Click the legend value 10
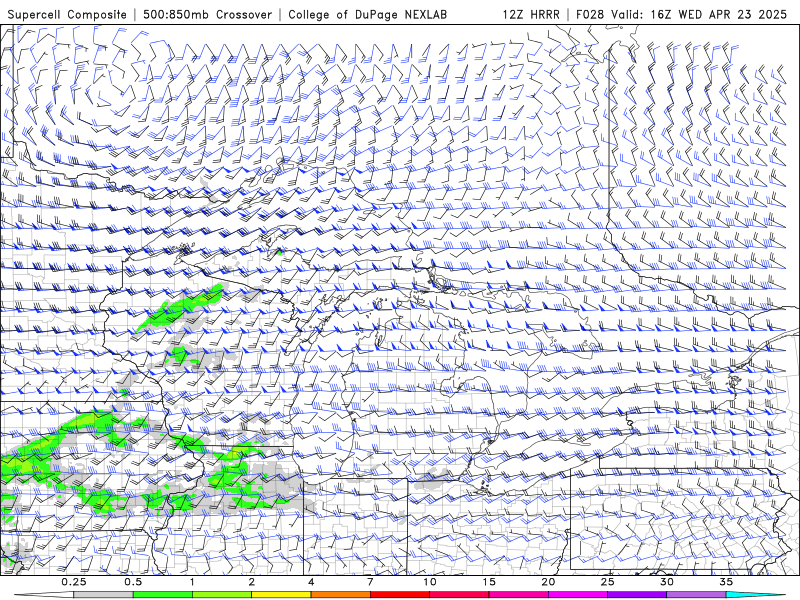The image size is (800, 600). tap(430, 582)
